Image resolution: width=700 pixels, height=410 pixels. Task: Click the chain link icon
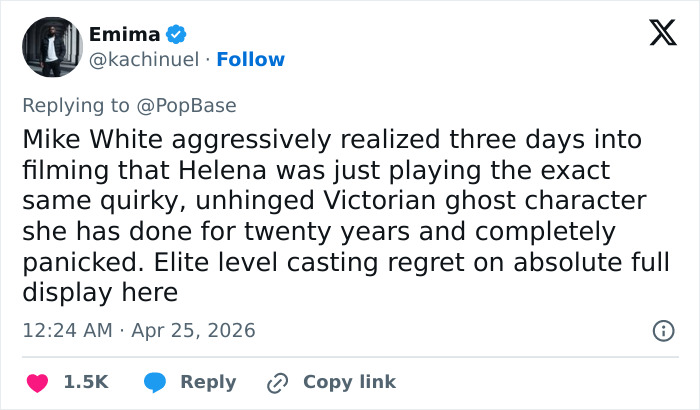(x=277, y=382)
